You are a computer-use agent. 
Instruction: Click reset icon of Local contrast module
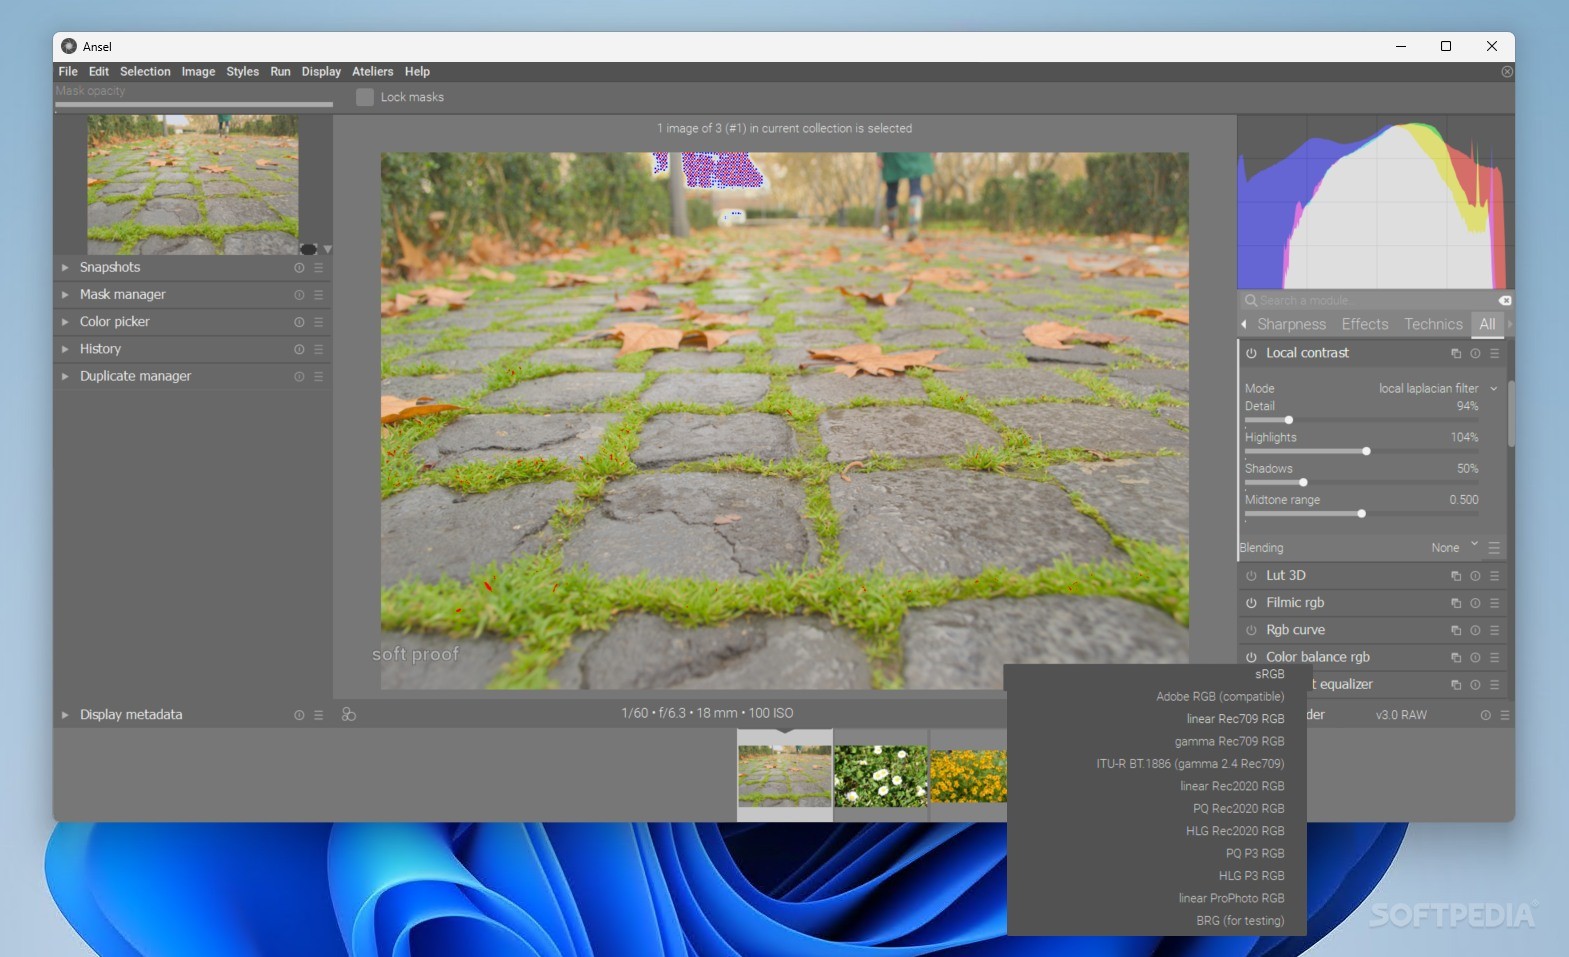(x=1475, y=353)
